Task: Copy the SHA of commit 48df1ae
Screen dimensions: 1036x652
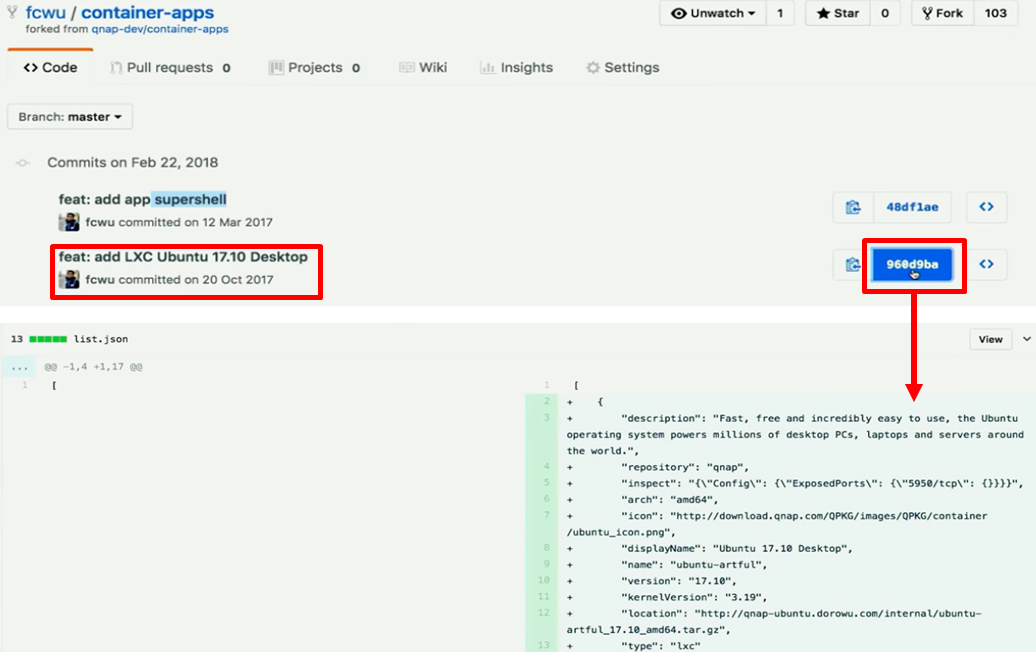Action: pos(853,207)
